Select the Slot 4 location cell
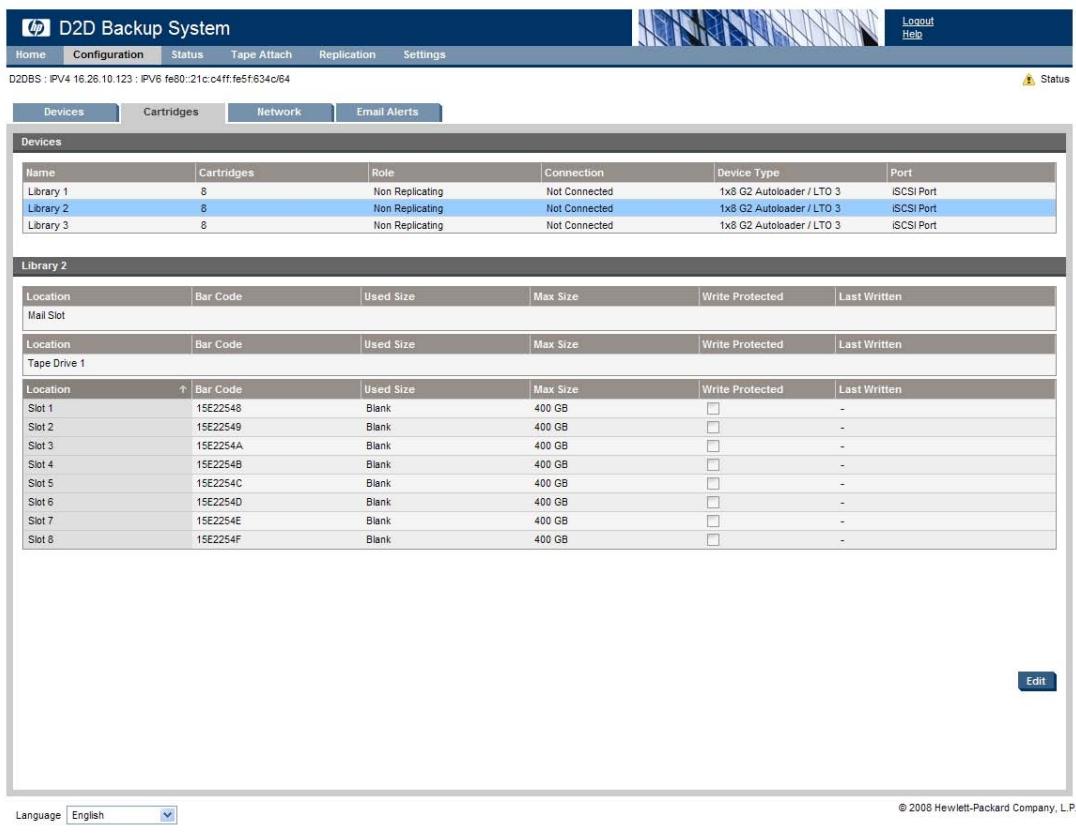1076x834 pixels. [x=106, y=465]
